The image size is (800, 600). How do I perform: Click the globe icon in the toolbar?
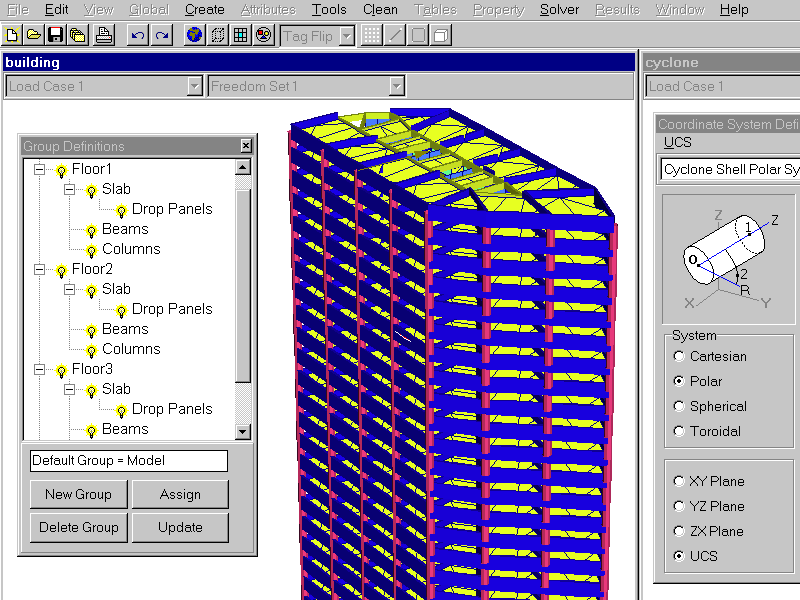click(195, 36)
